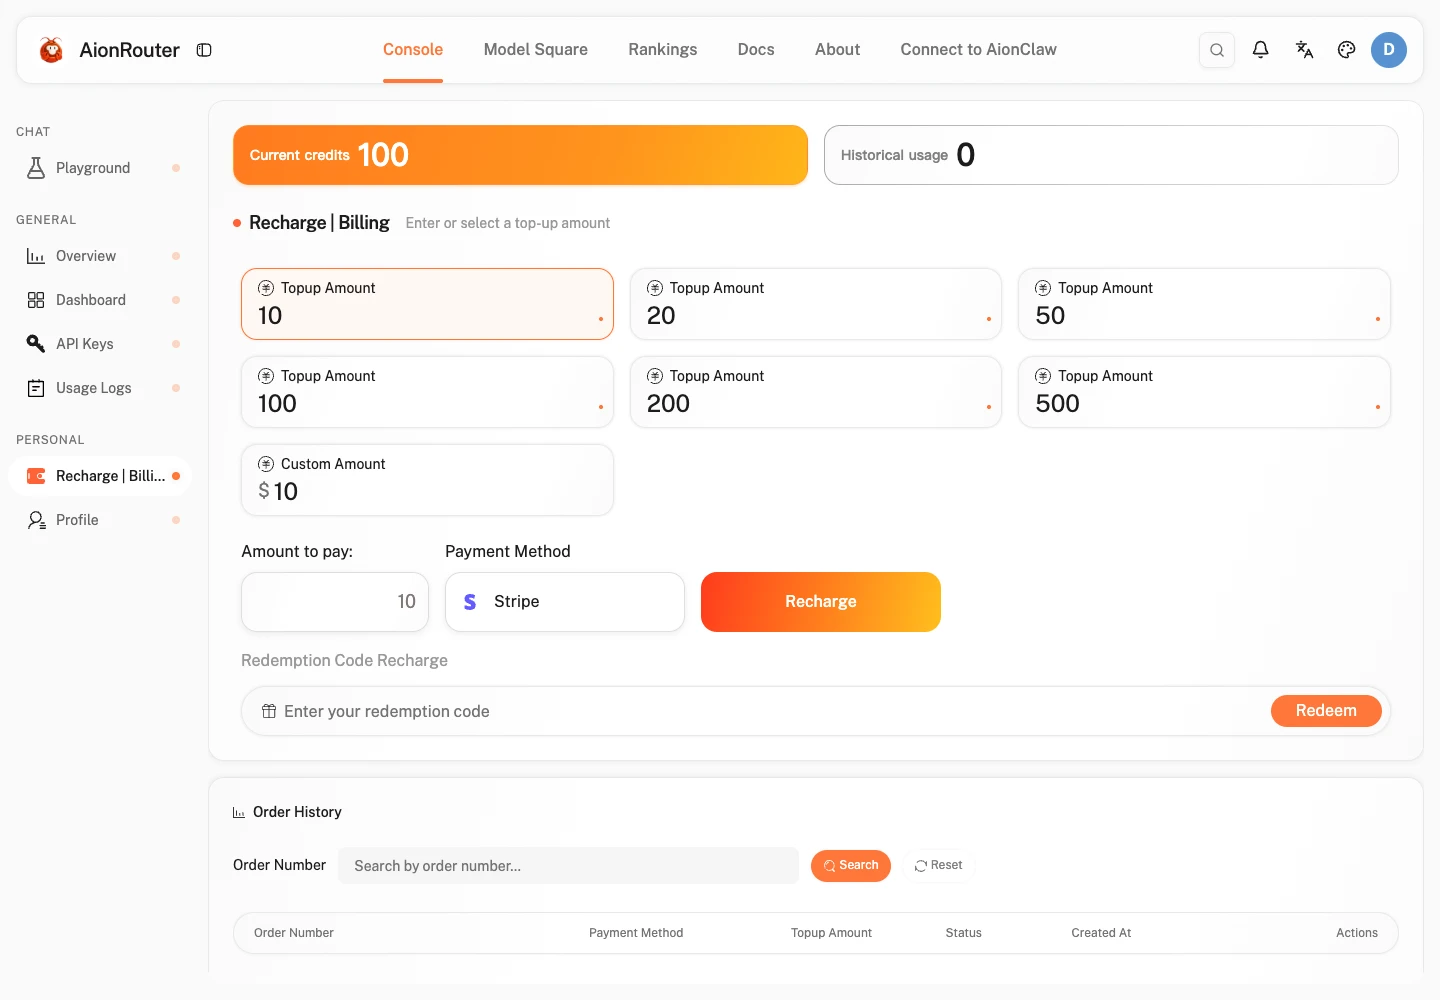Click the Overview chart icon

(36, 256)
